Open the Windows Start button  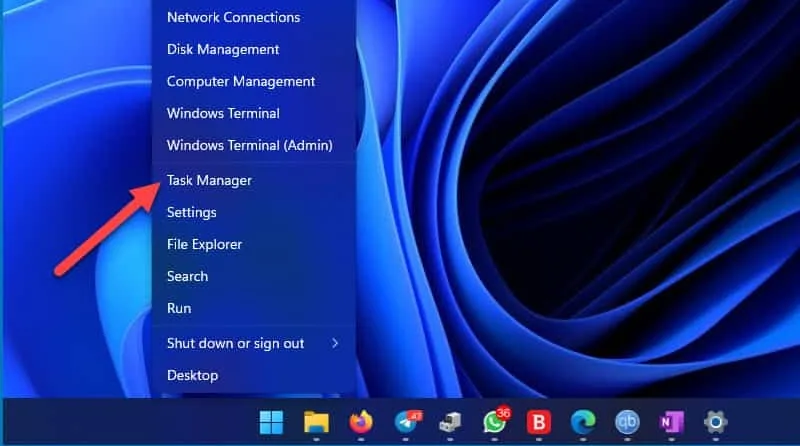click(x=271, y=423)
